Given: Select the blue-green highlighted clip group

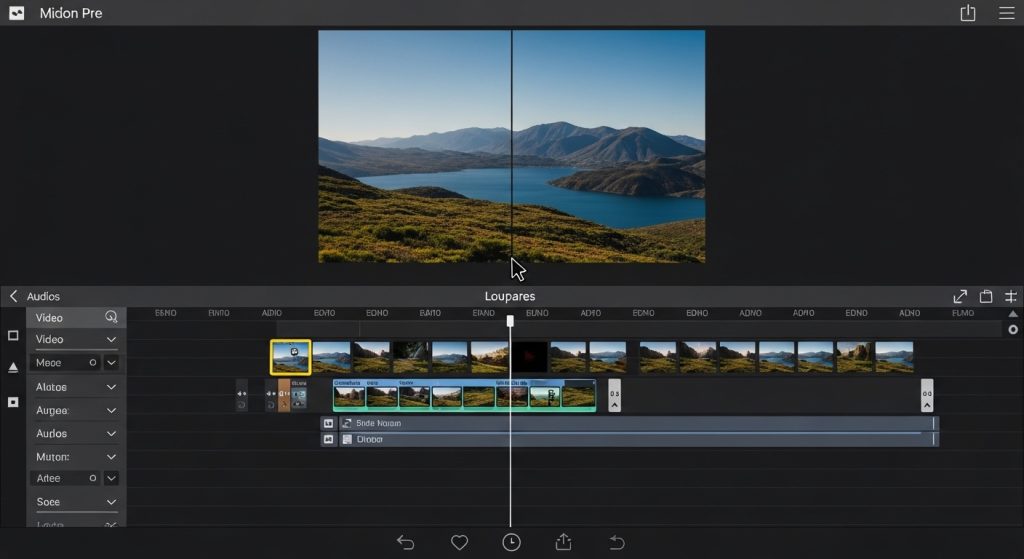Looking at the screenshot, I should coord(464,396).
